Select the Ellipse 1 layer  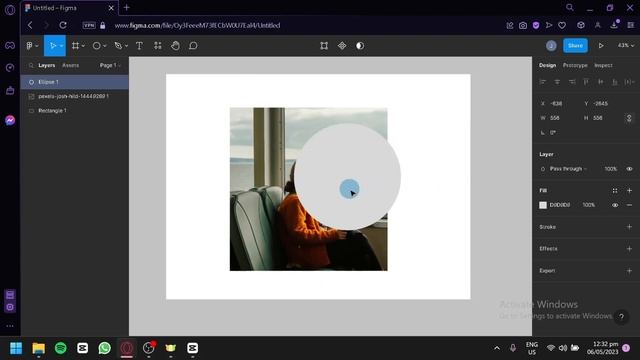tap(75, 82)
